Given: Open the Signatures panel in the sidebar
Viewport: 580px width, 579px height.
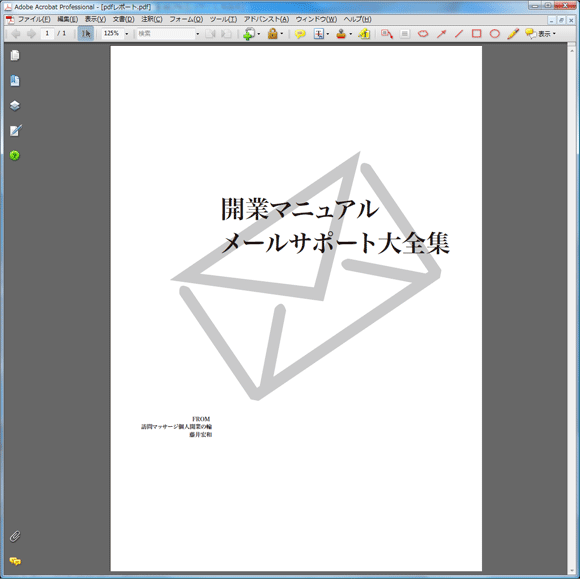Looking at the screenshot, I should tap(16, 130).
